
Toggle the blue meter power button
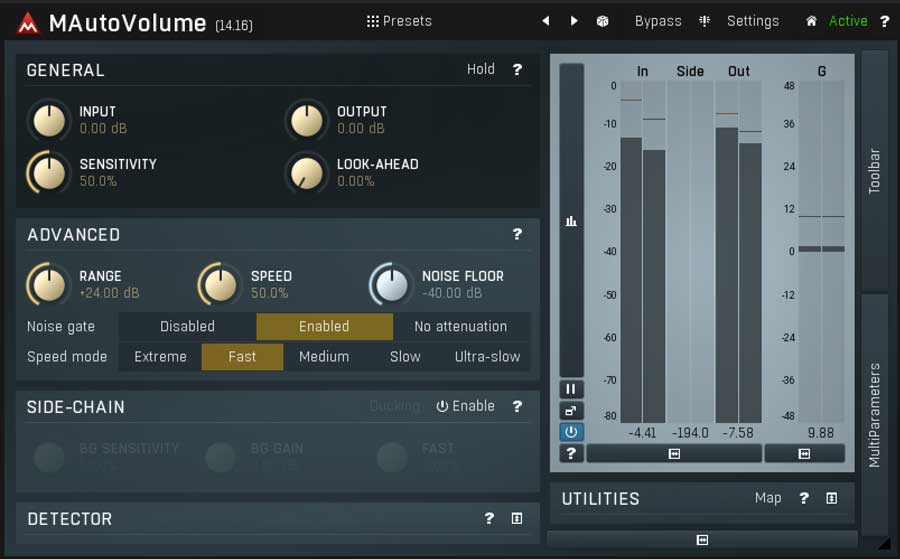(x=571, y=432)
